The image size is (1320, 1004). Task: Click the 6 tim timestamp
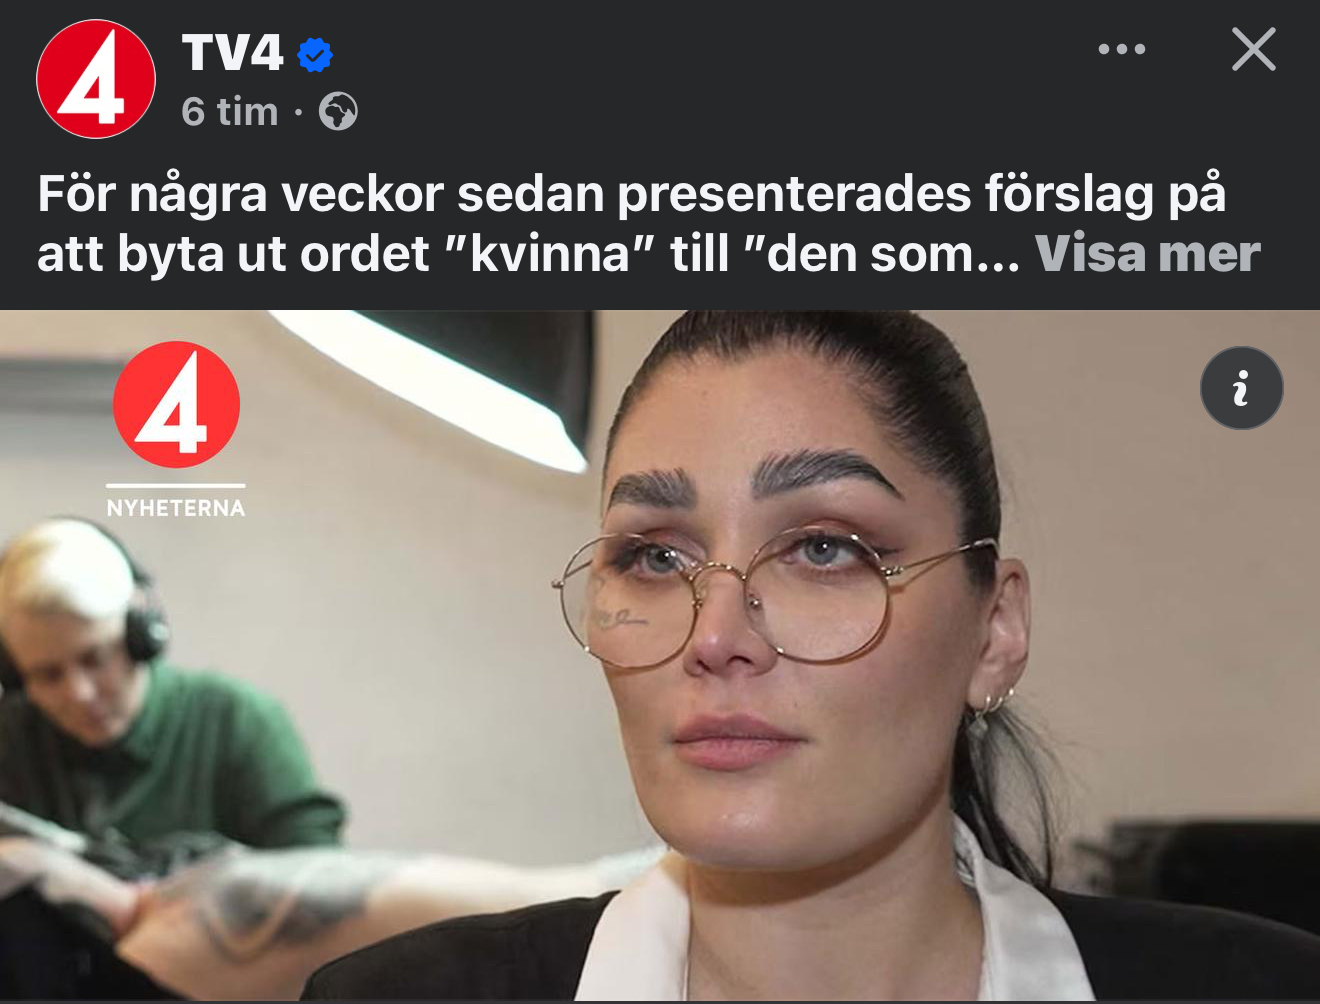point(230,112)
